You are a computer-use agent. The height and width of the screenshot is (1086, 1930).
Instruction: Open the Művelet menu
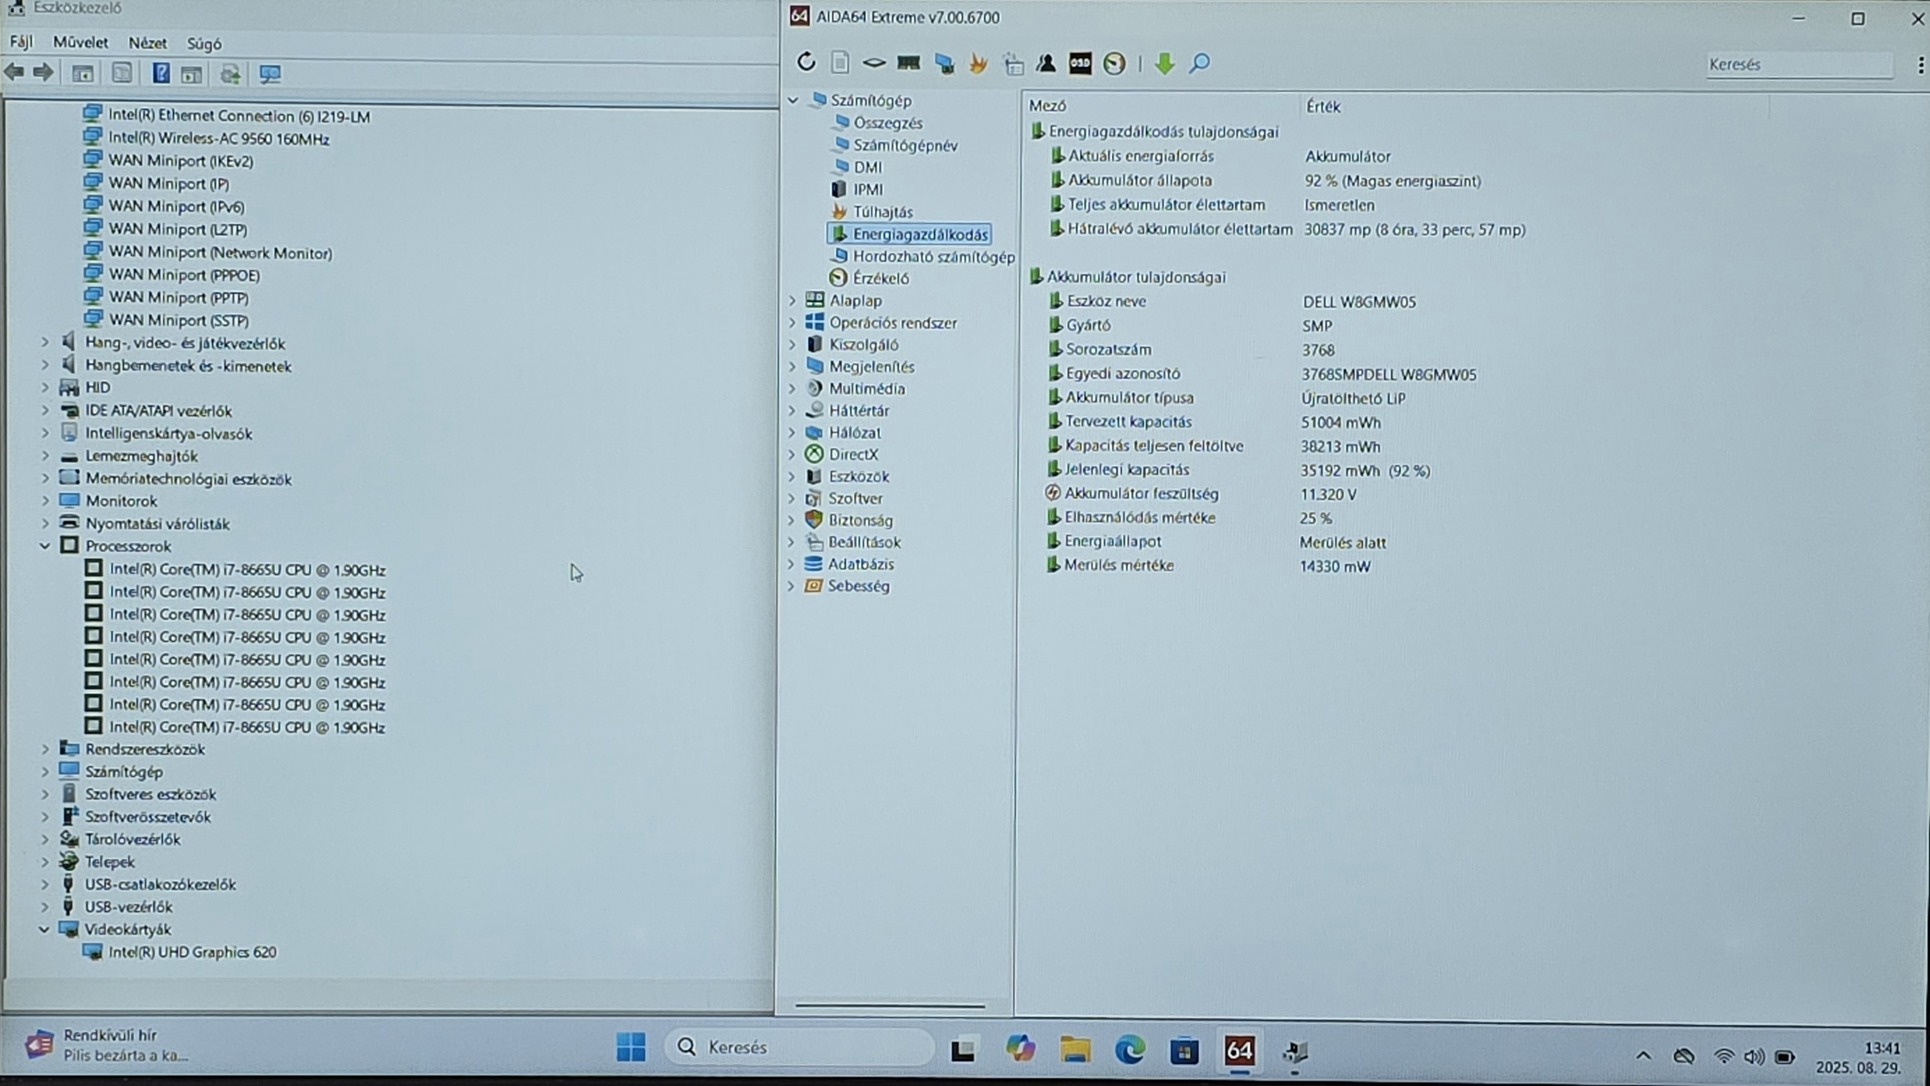[x=80, y=43]
